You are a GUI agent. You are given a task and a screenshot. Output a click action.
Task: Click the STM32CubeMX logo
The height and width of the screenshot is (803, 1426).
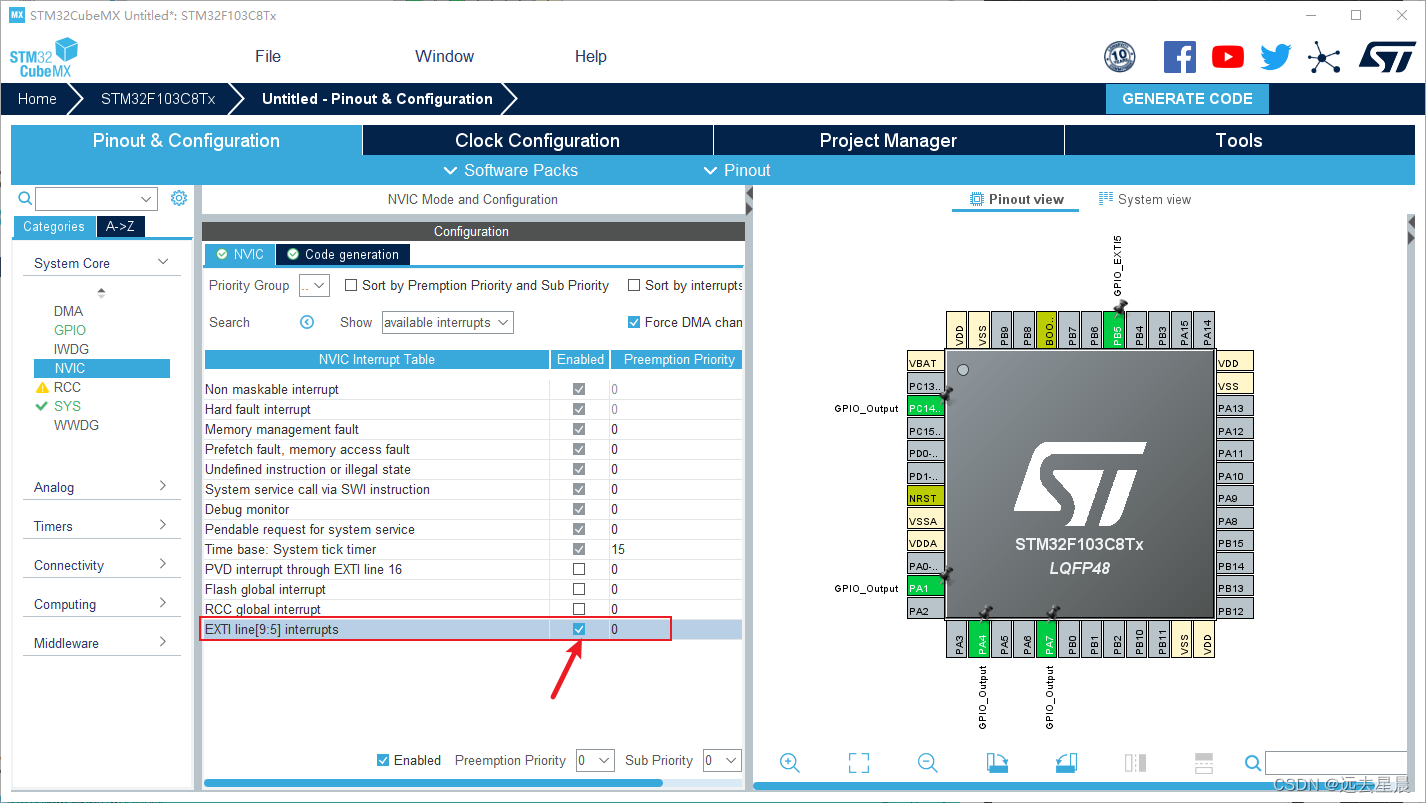click(44, 58)
